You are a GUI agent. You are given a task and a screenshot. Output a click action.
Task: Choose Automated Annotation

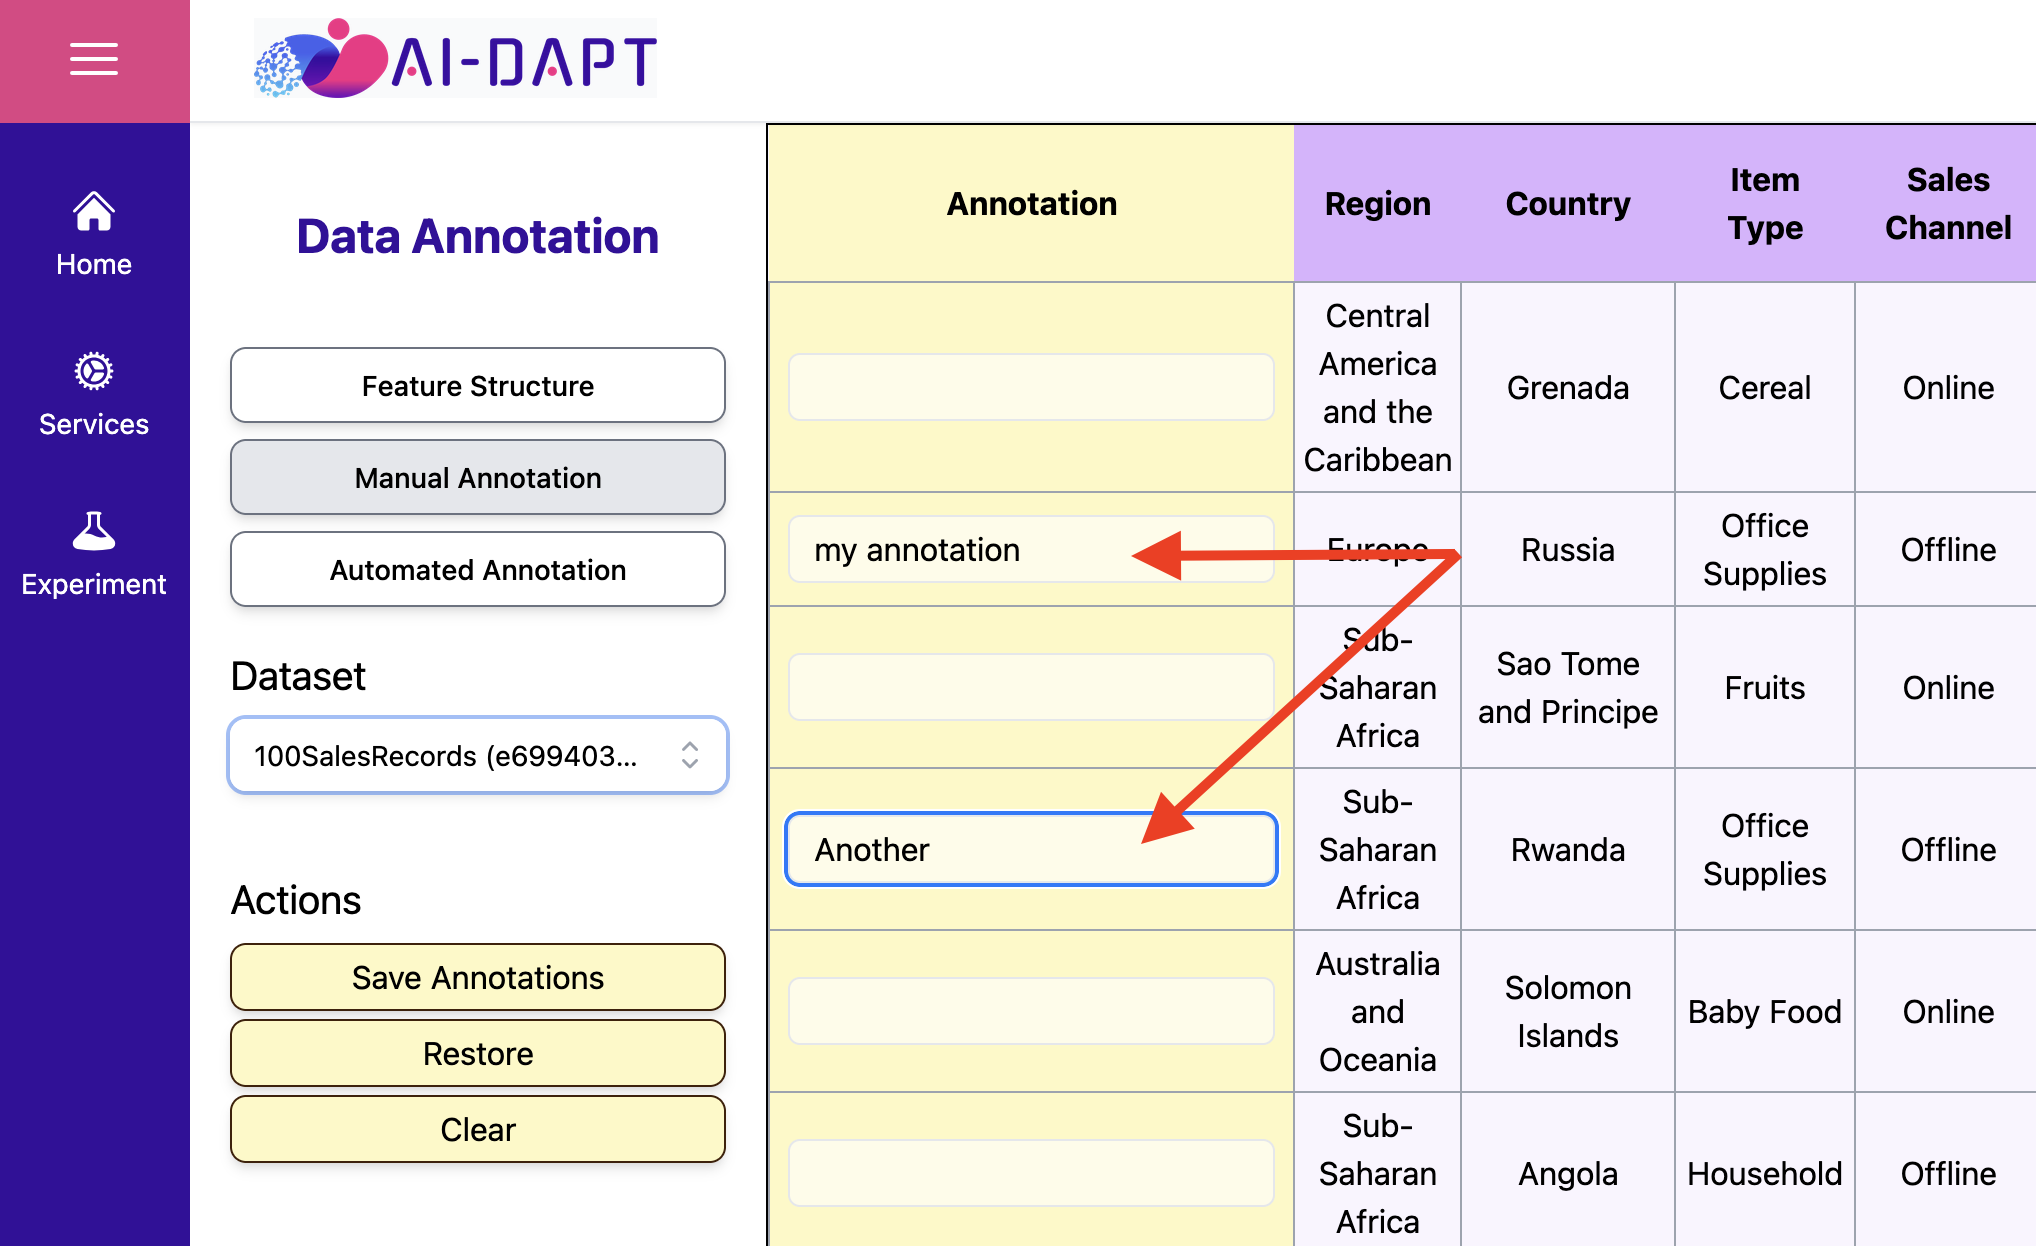tap(478, 569)
